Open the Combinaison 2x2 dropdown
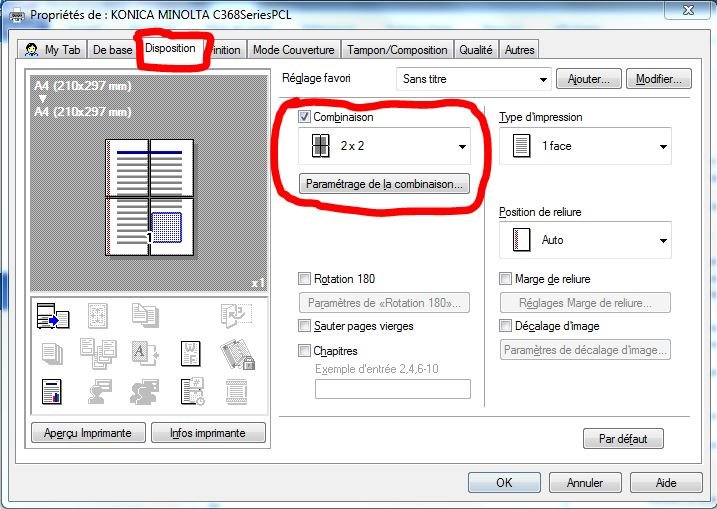Image resolution: width=717 pixels, height=509 pixels. click(x=384, y=146)
